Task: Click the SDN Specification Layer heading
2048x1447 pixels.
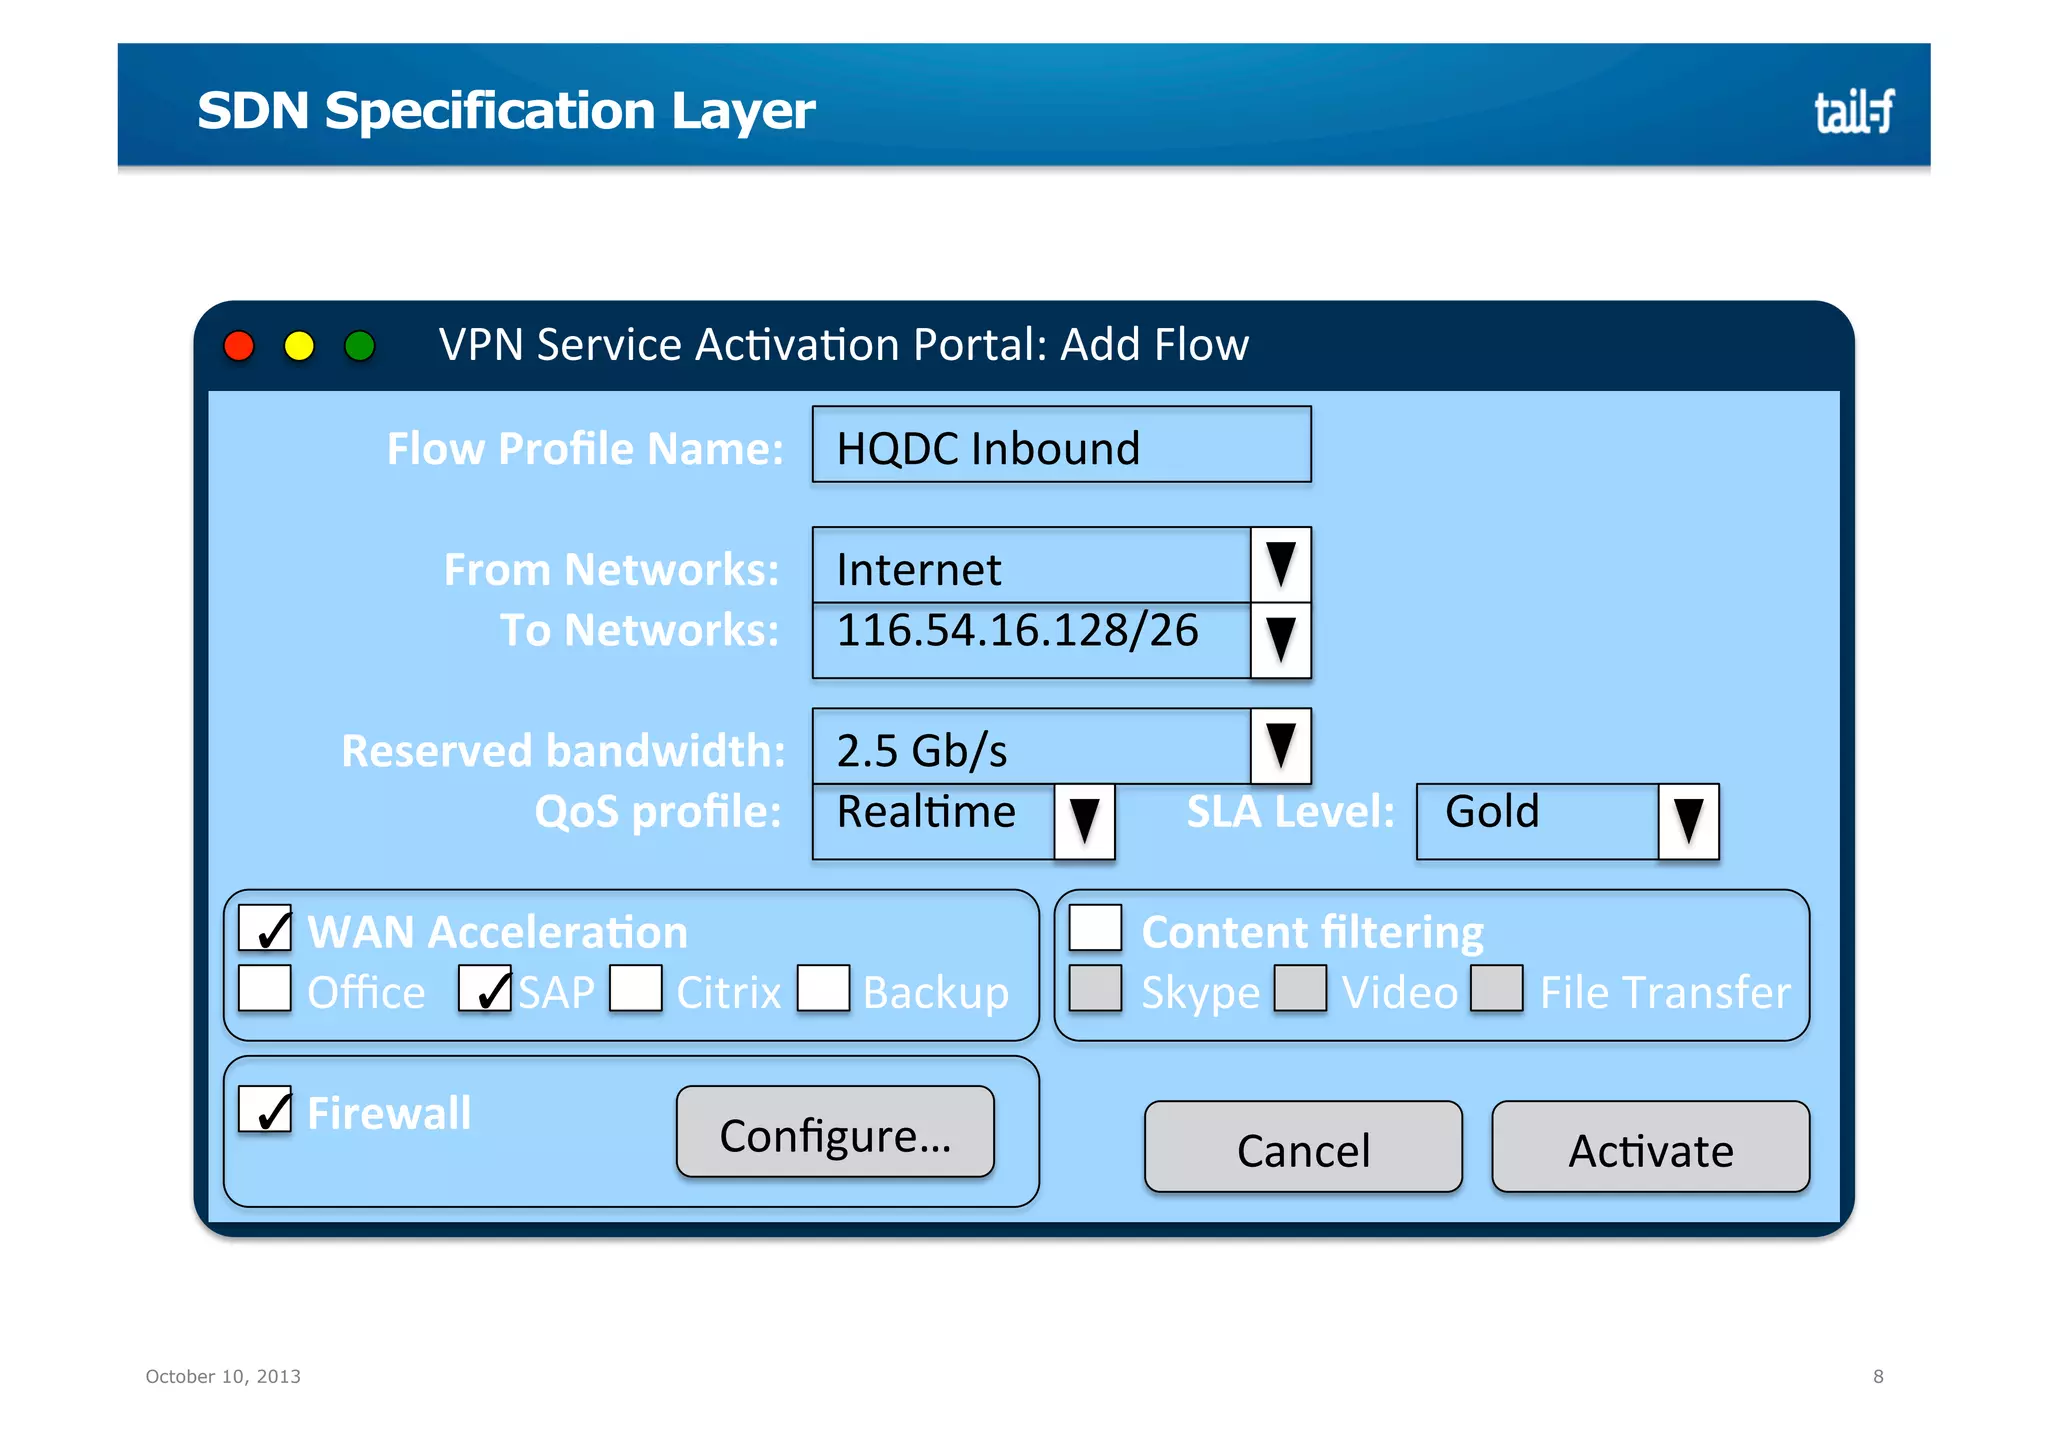Action: pos(506,111)
